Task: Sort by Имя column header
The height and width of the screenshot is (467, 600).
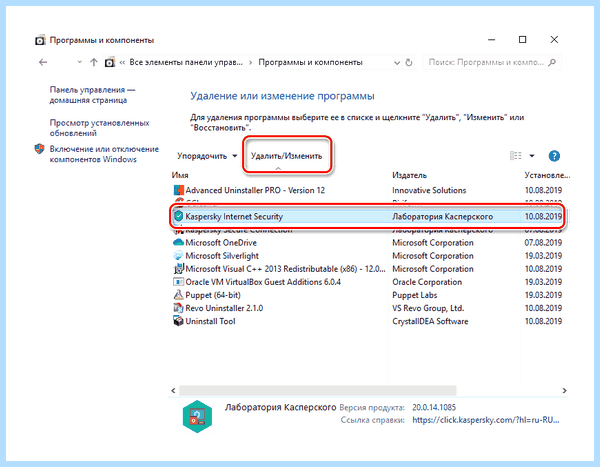Action: click(x=180, y=175)
